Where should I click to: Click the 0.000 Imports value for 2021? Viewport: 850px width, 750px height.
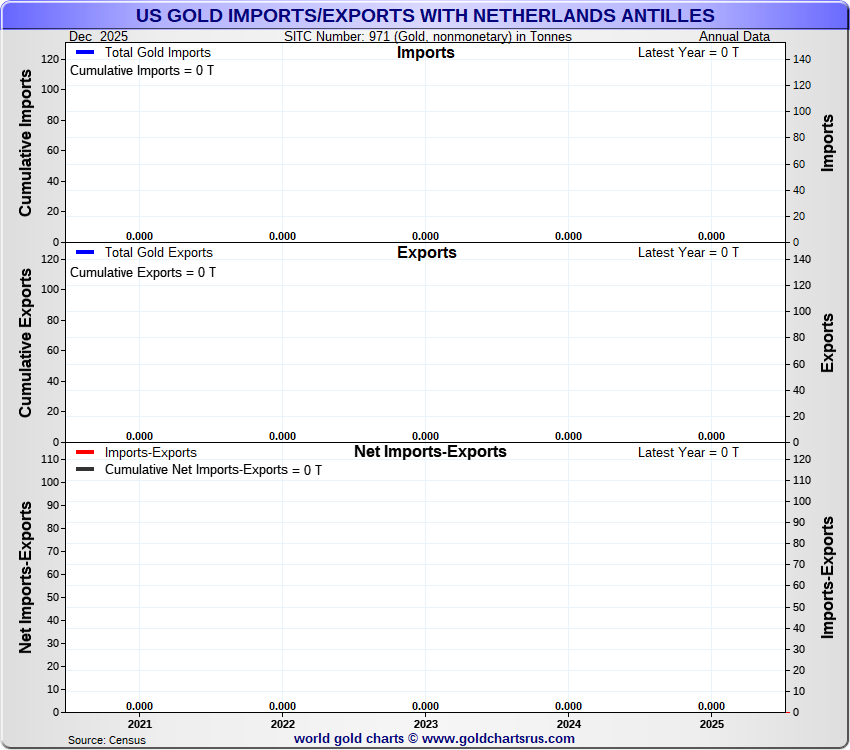[140, 236]
